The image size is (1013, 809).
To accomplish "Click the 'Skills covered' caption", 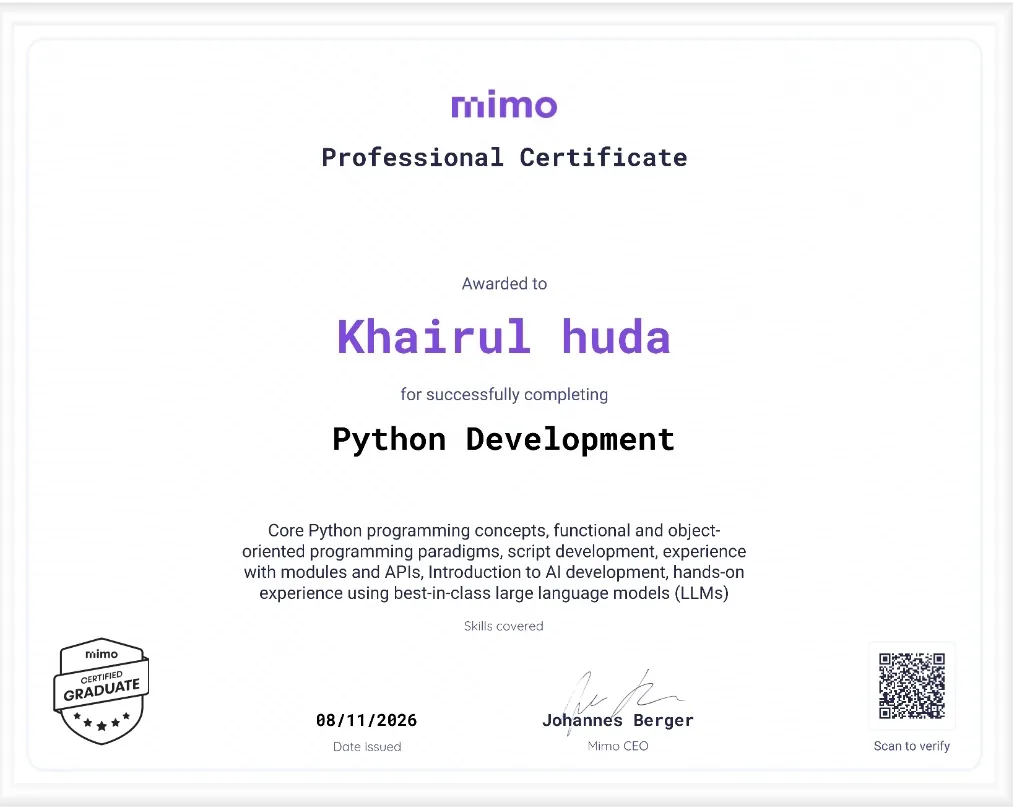I will [504, 626].
